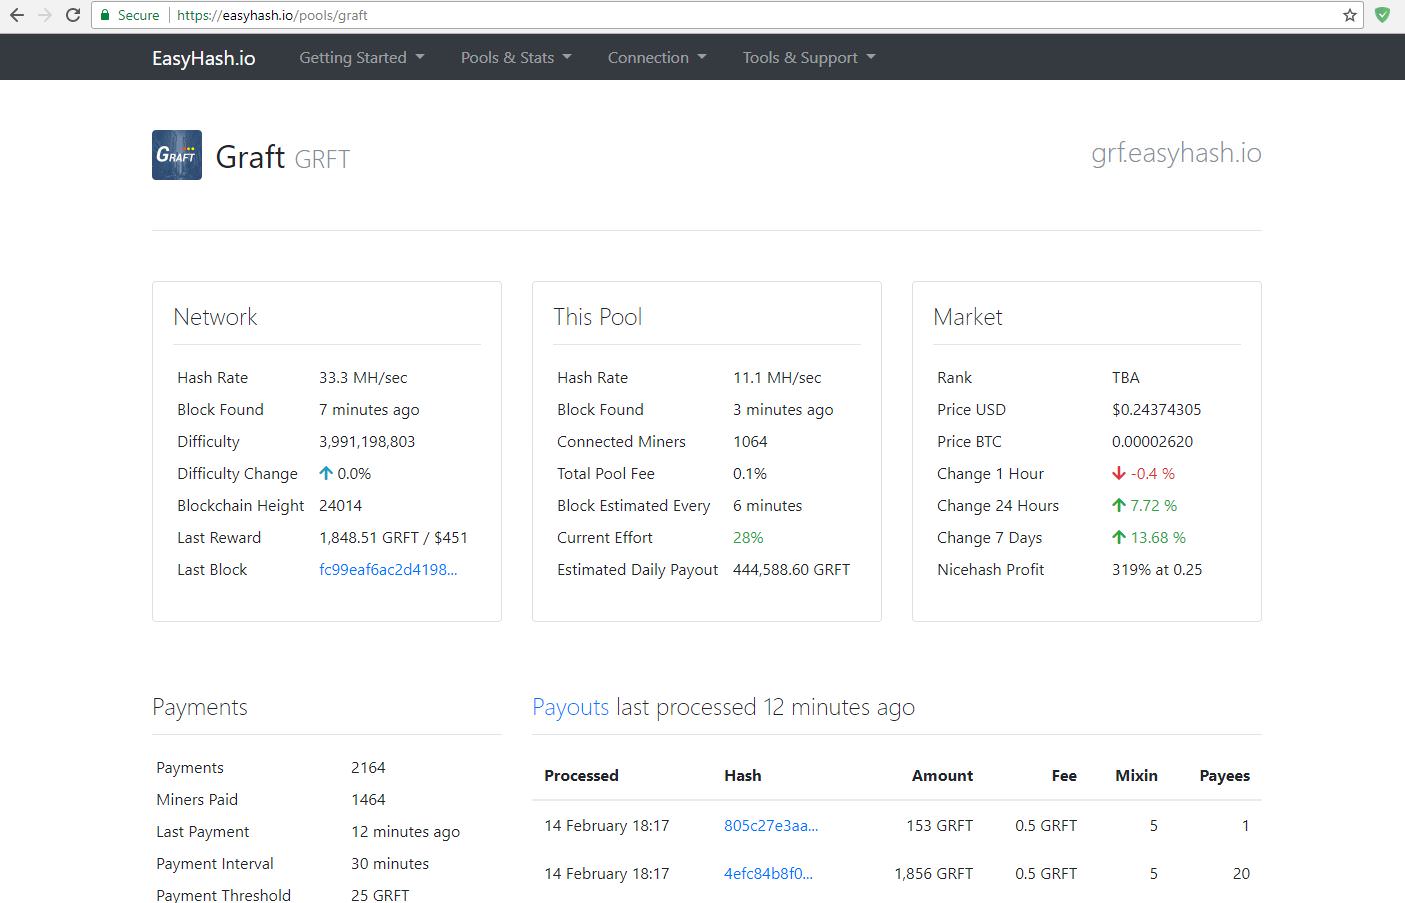Click the Graft coin logo

177,155
